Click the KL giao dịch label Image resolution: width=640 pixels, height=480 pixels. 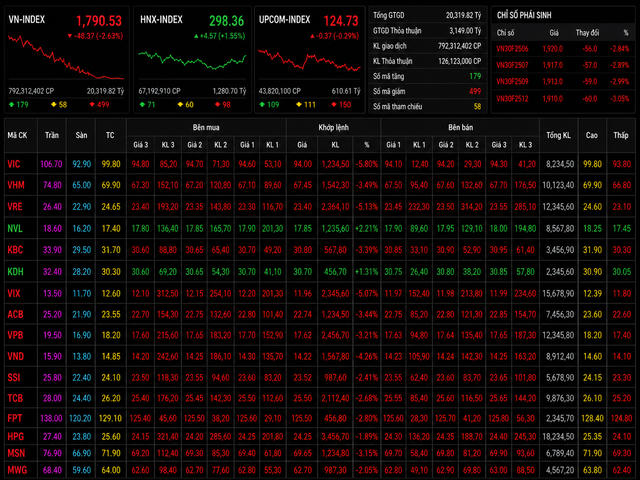click(x=389, y=46)
